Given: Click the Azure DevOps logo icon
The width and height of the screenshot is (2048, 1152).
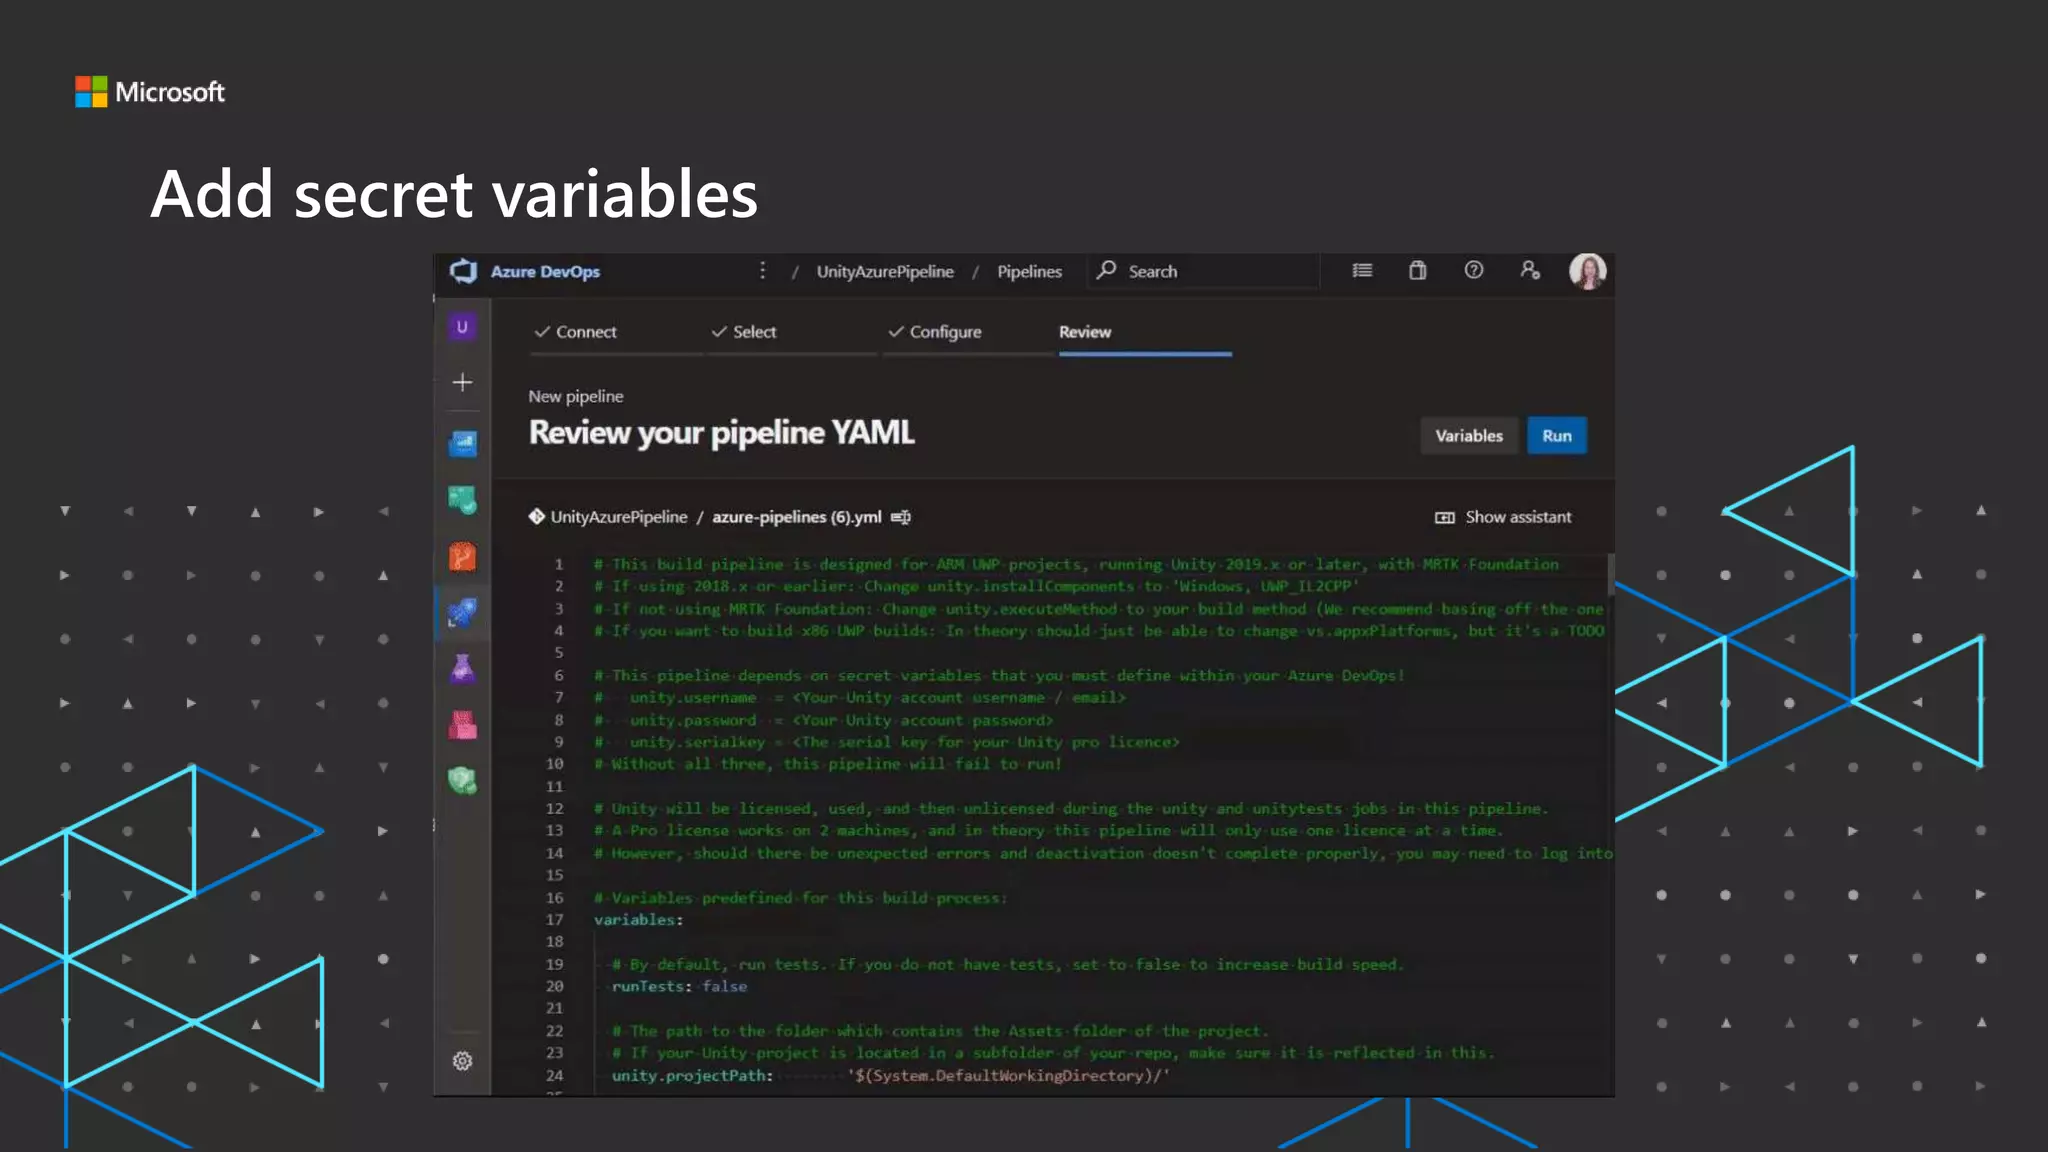Looking at the screenshot, I should coord(463,271).
